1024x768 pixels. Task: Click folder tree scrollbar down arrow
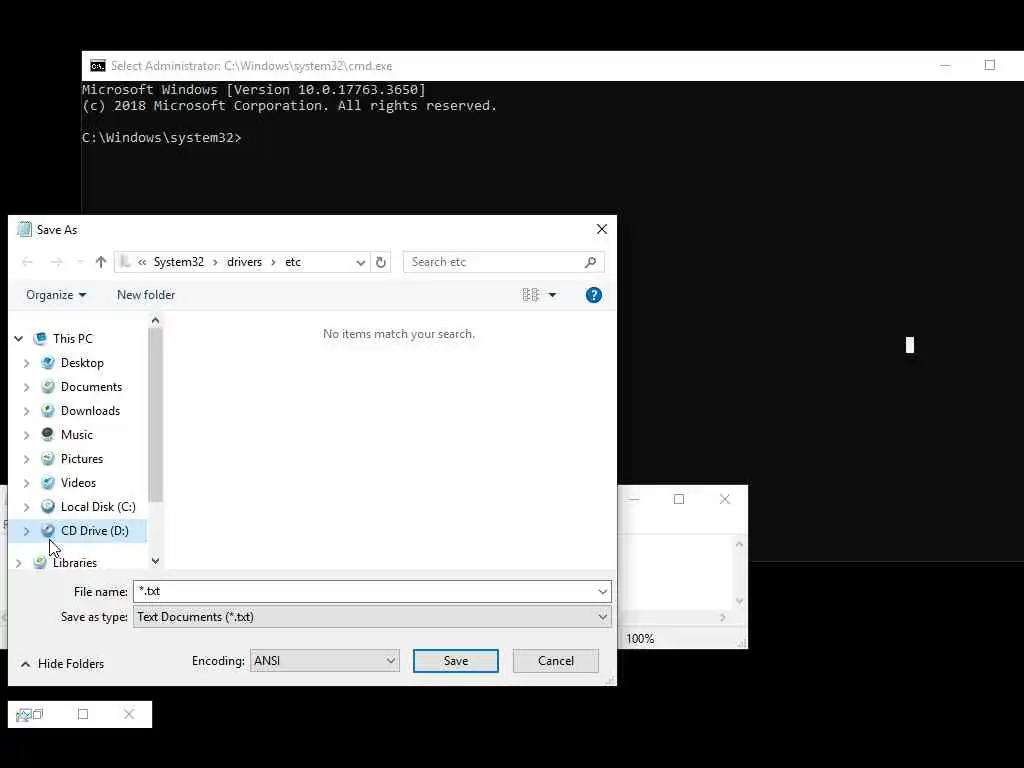tap(155, 560)
